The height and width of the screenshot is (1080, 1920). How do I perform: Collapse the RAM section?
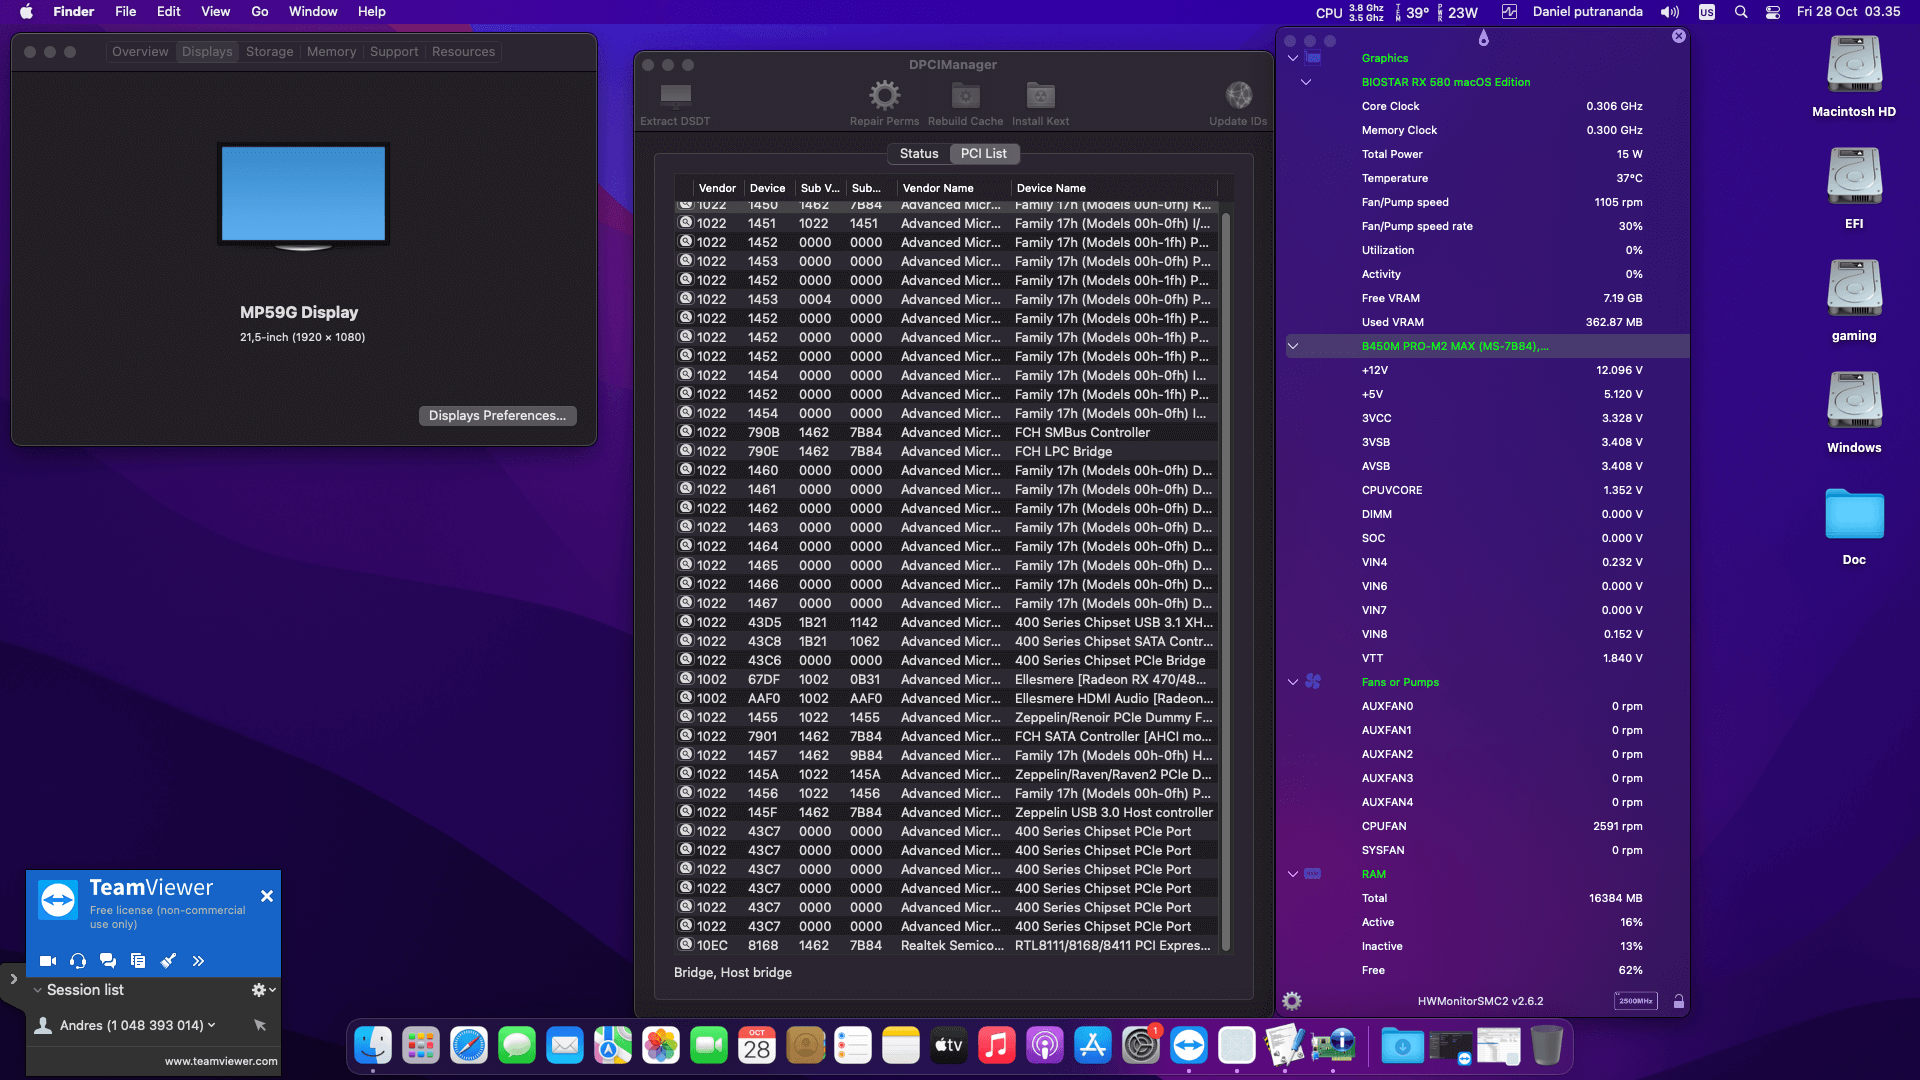pyautogui.click(x=1293, y=874)
